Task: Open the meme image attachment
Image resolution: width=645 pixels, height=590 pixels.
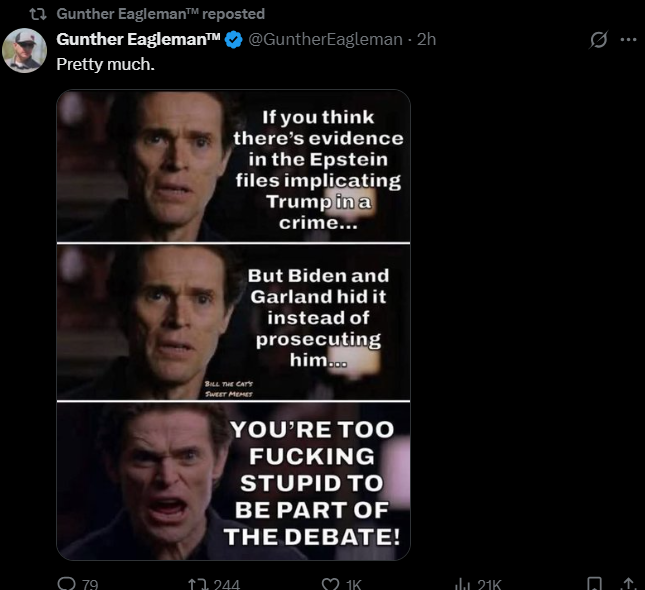Action: (x=233, y=324)
